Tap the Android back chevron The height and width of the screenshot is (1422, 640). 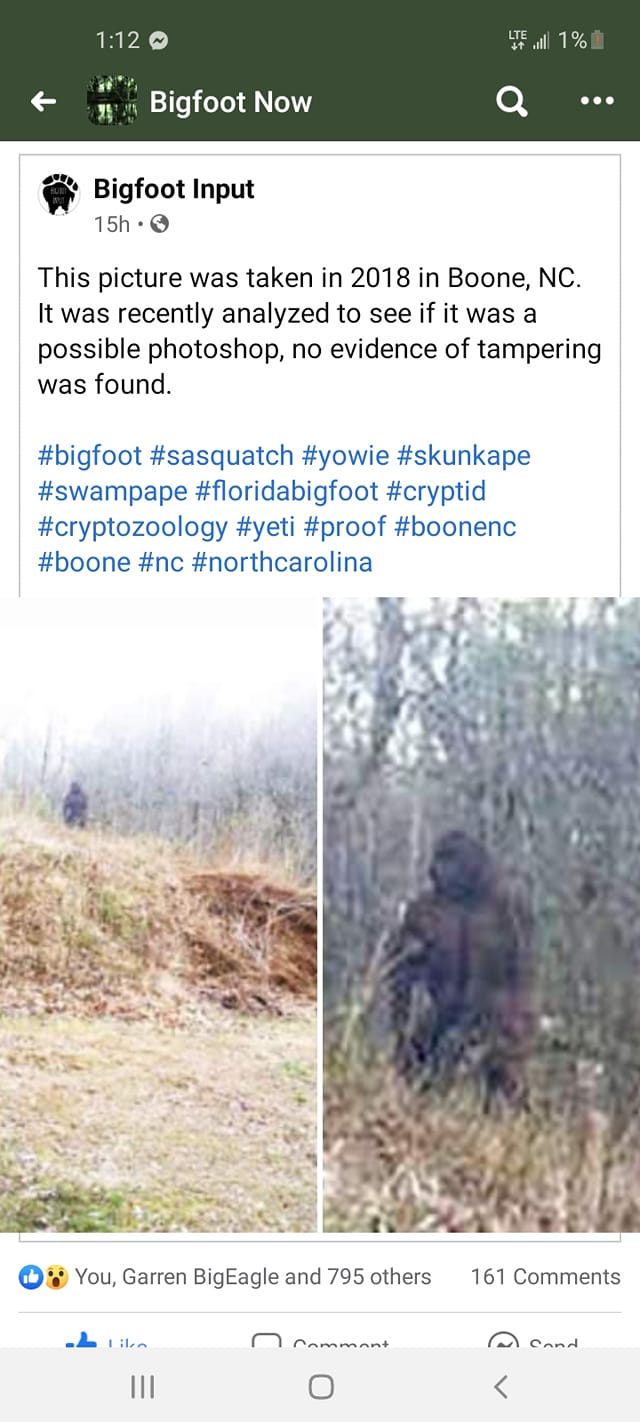(501, 1386)
